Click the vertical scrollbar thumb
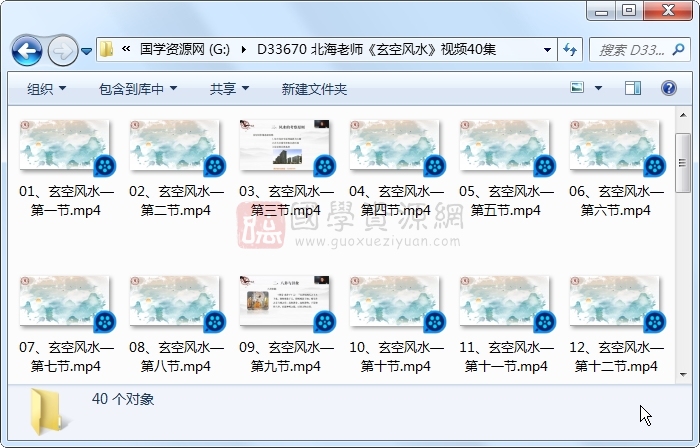 coord(683,163)
